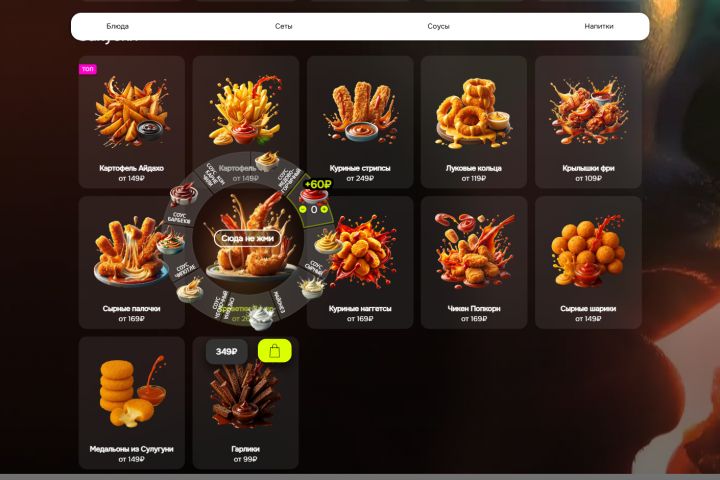
Task: Click the 349₽ price badge
Action: [x=226, y=351]
